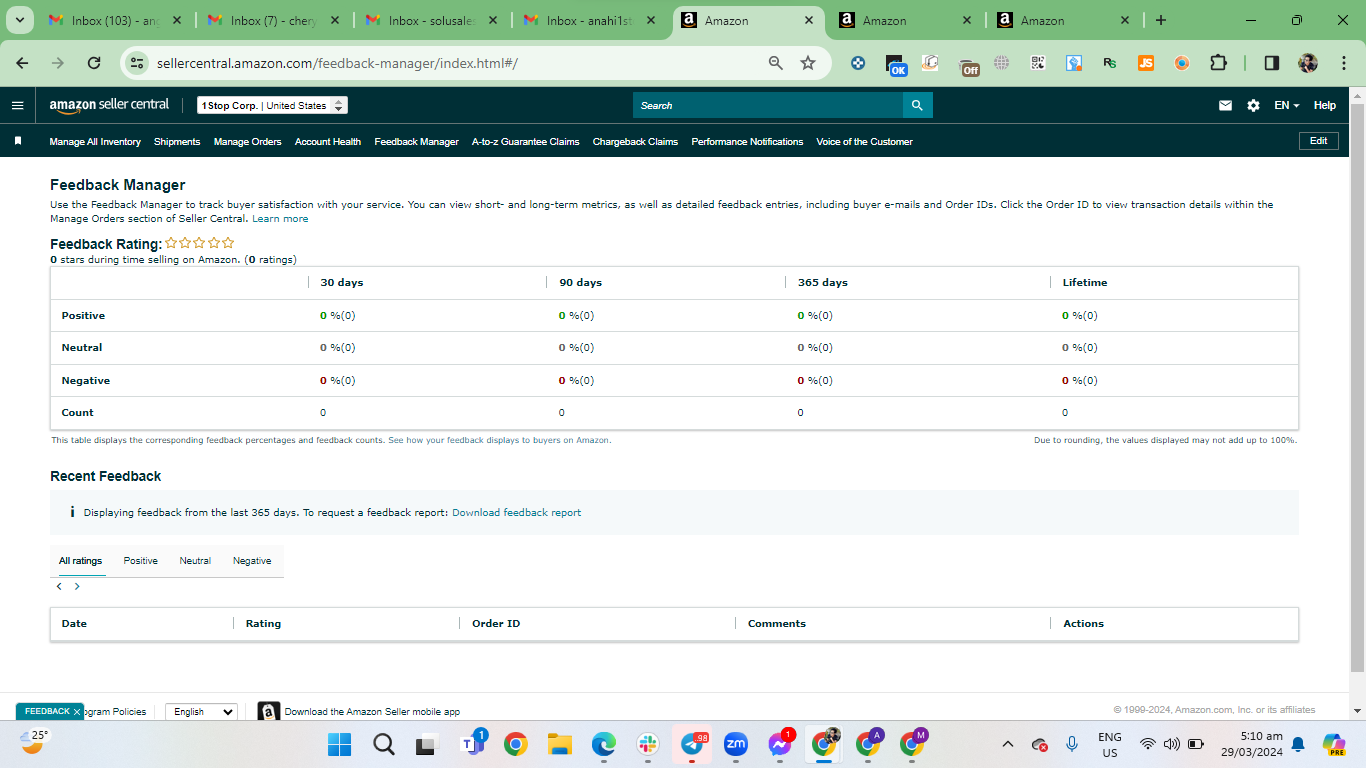Click the JS extension icon
1366x768 pixels.
[1146, 63]
